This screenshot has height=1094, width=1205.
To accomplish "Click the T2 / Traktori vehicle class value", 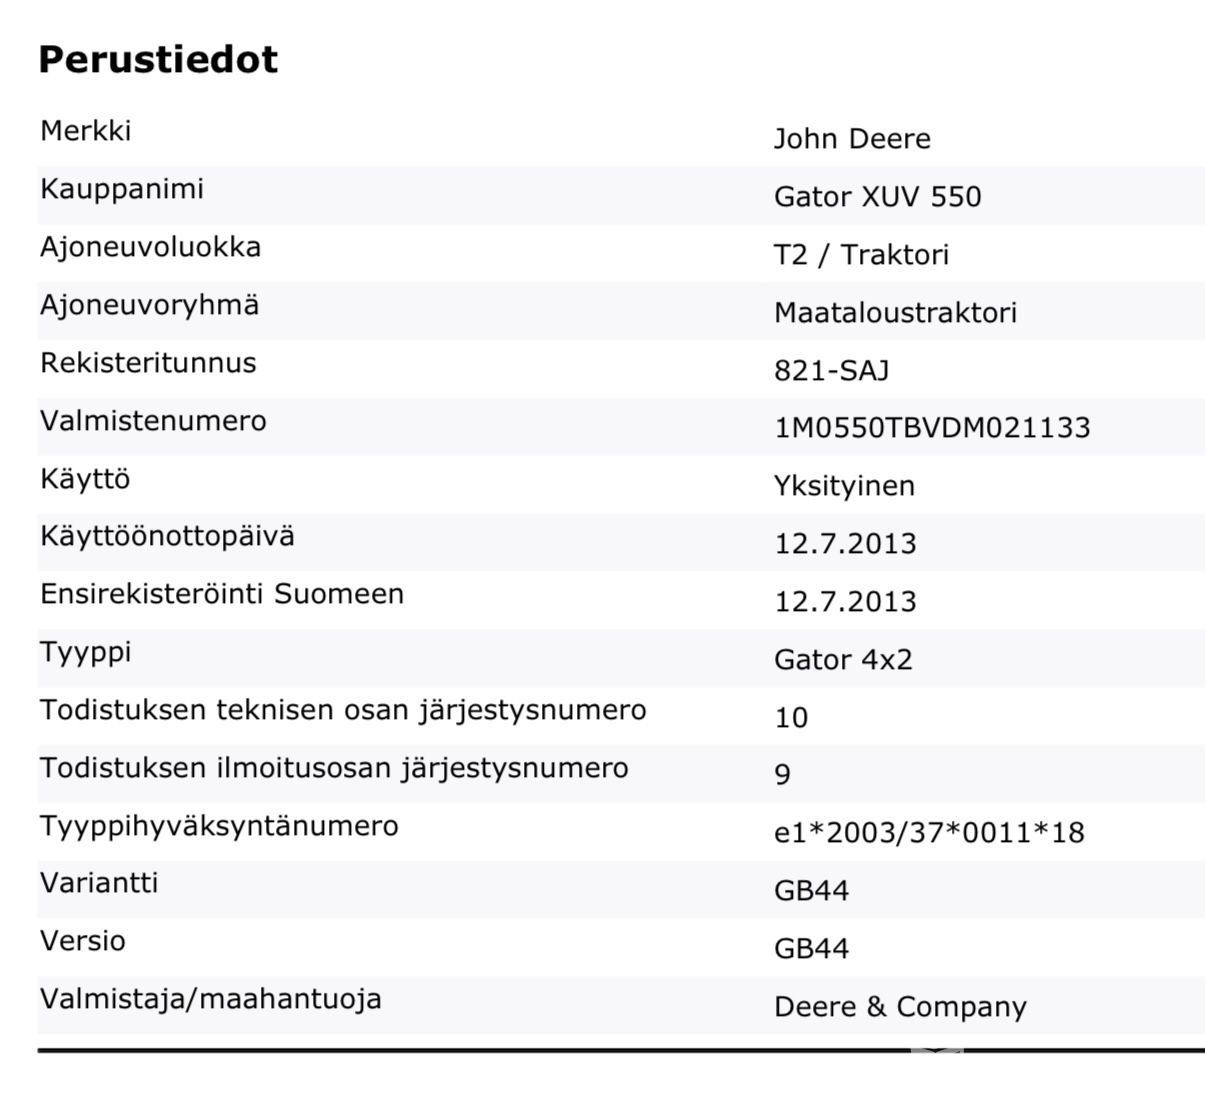I will click(861, 255).
